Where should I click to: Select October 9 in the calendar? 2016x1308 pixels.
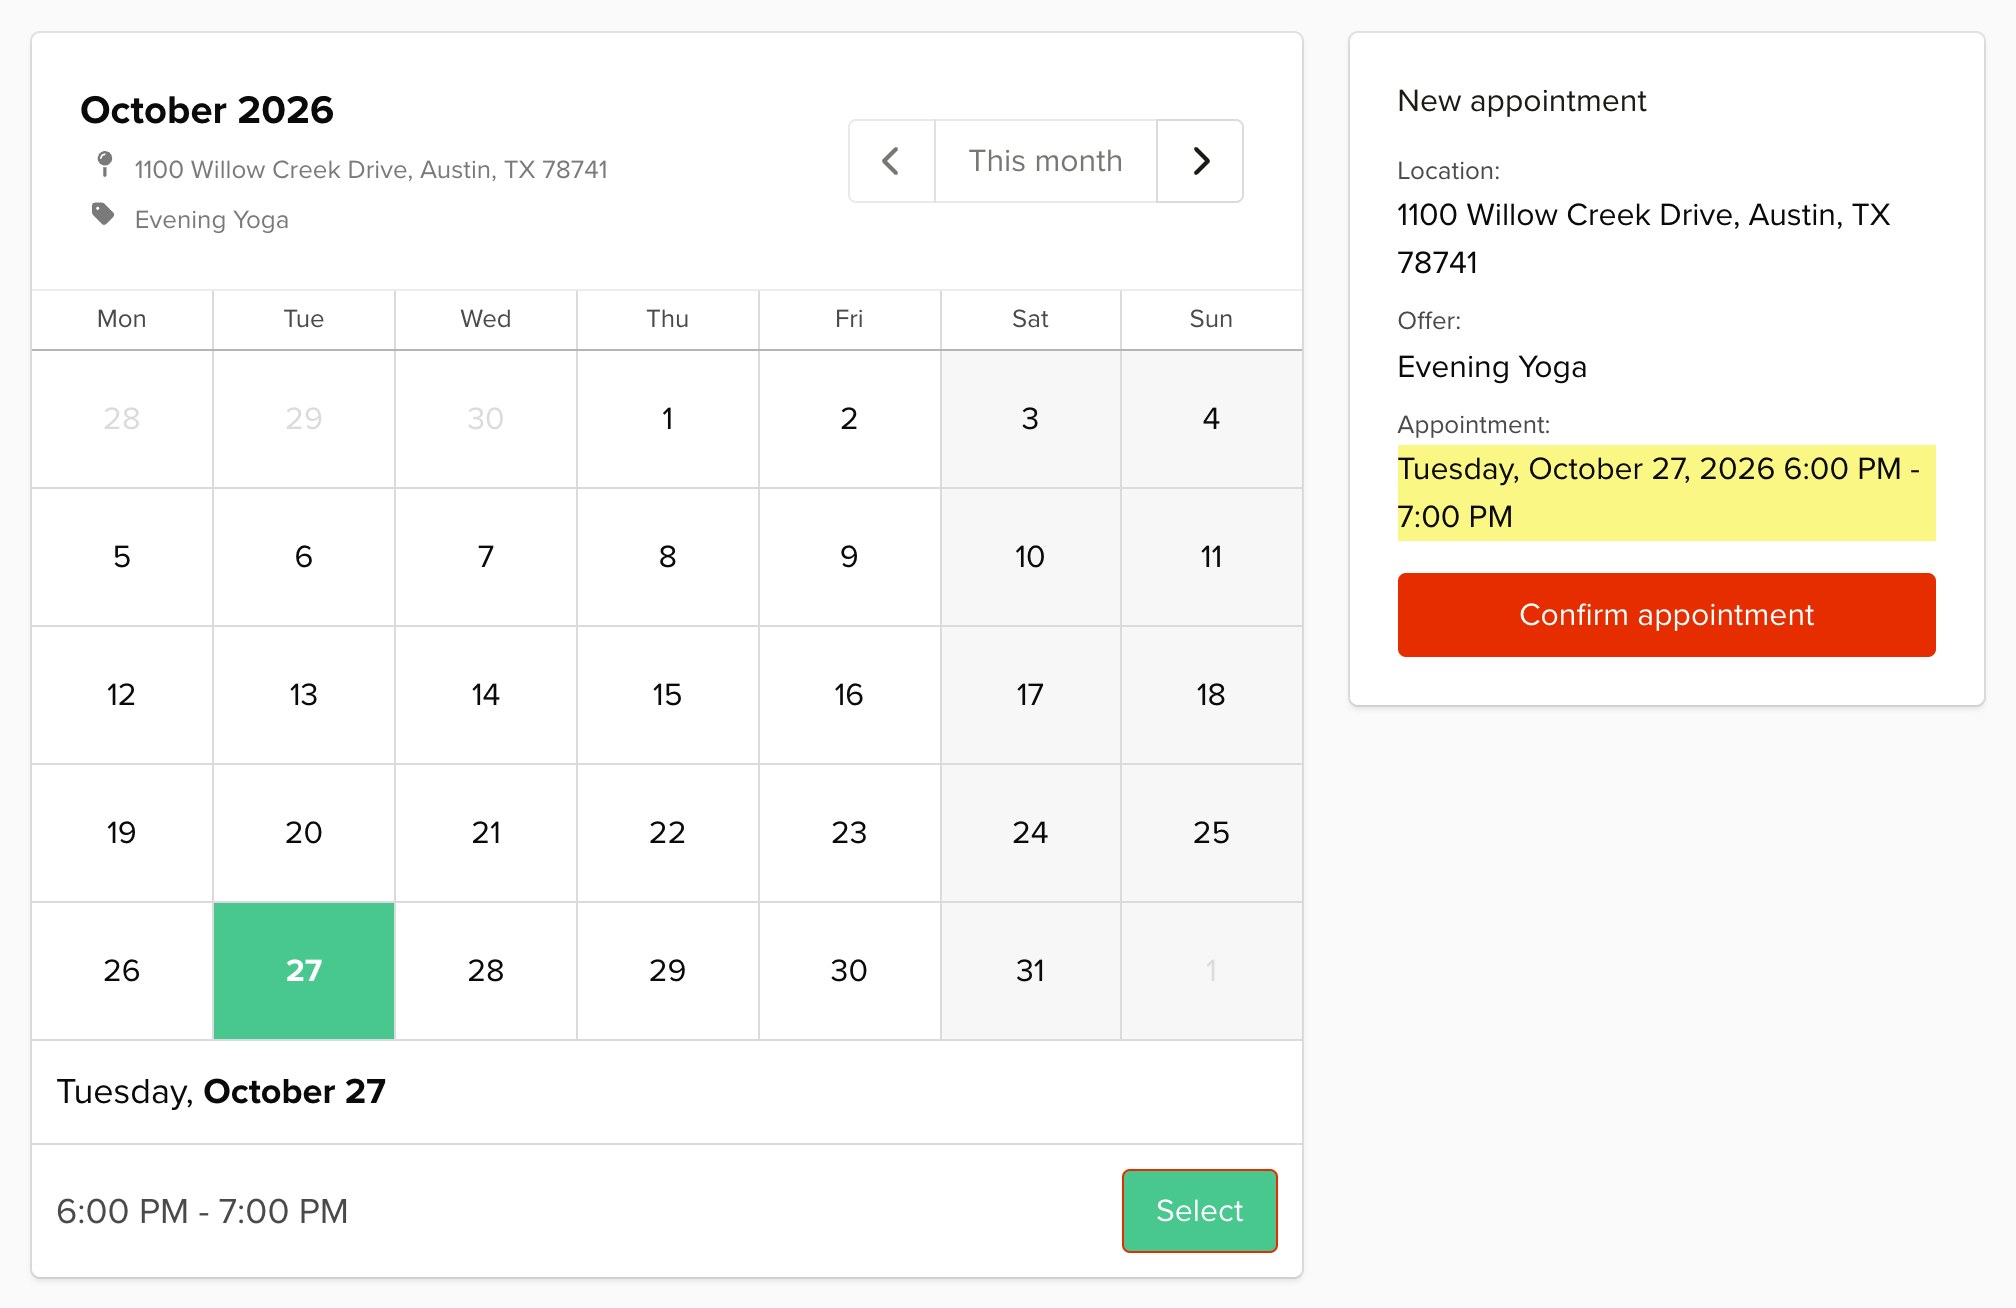849,557
